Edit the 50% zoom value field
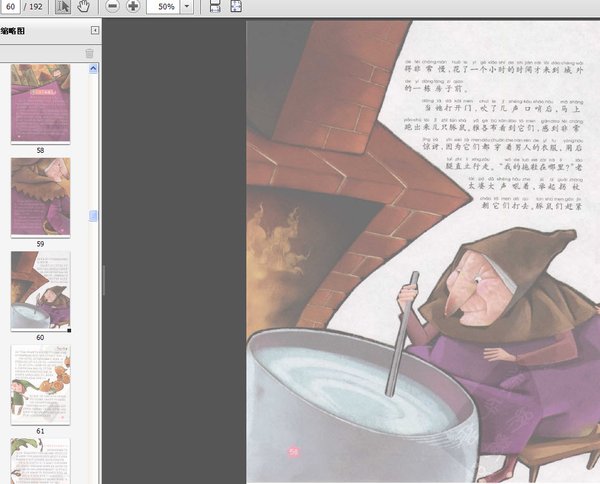This screenshot has width=600, height=484. tap(163, 7)
